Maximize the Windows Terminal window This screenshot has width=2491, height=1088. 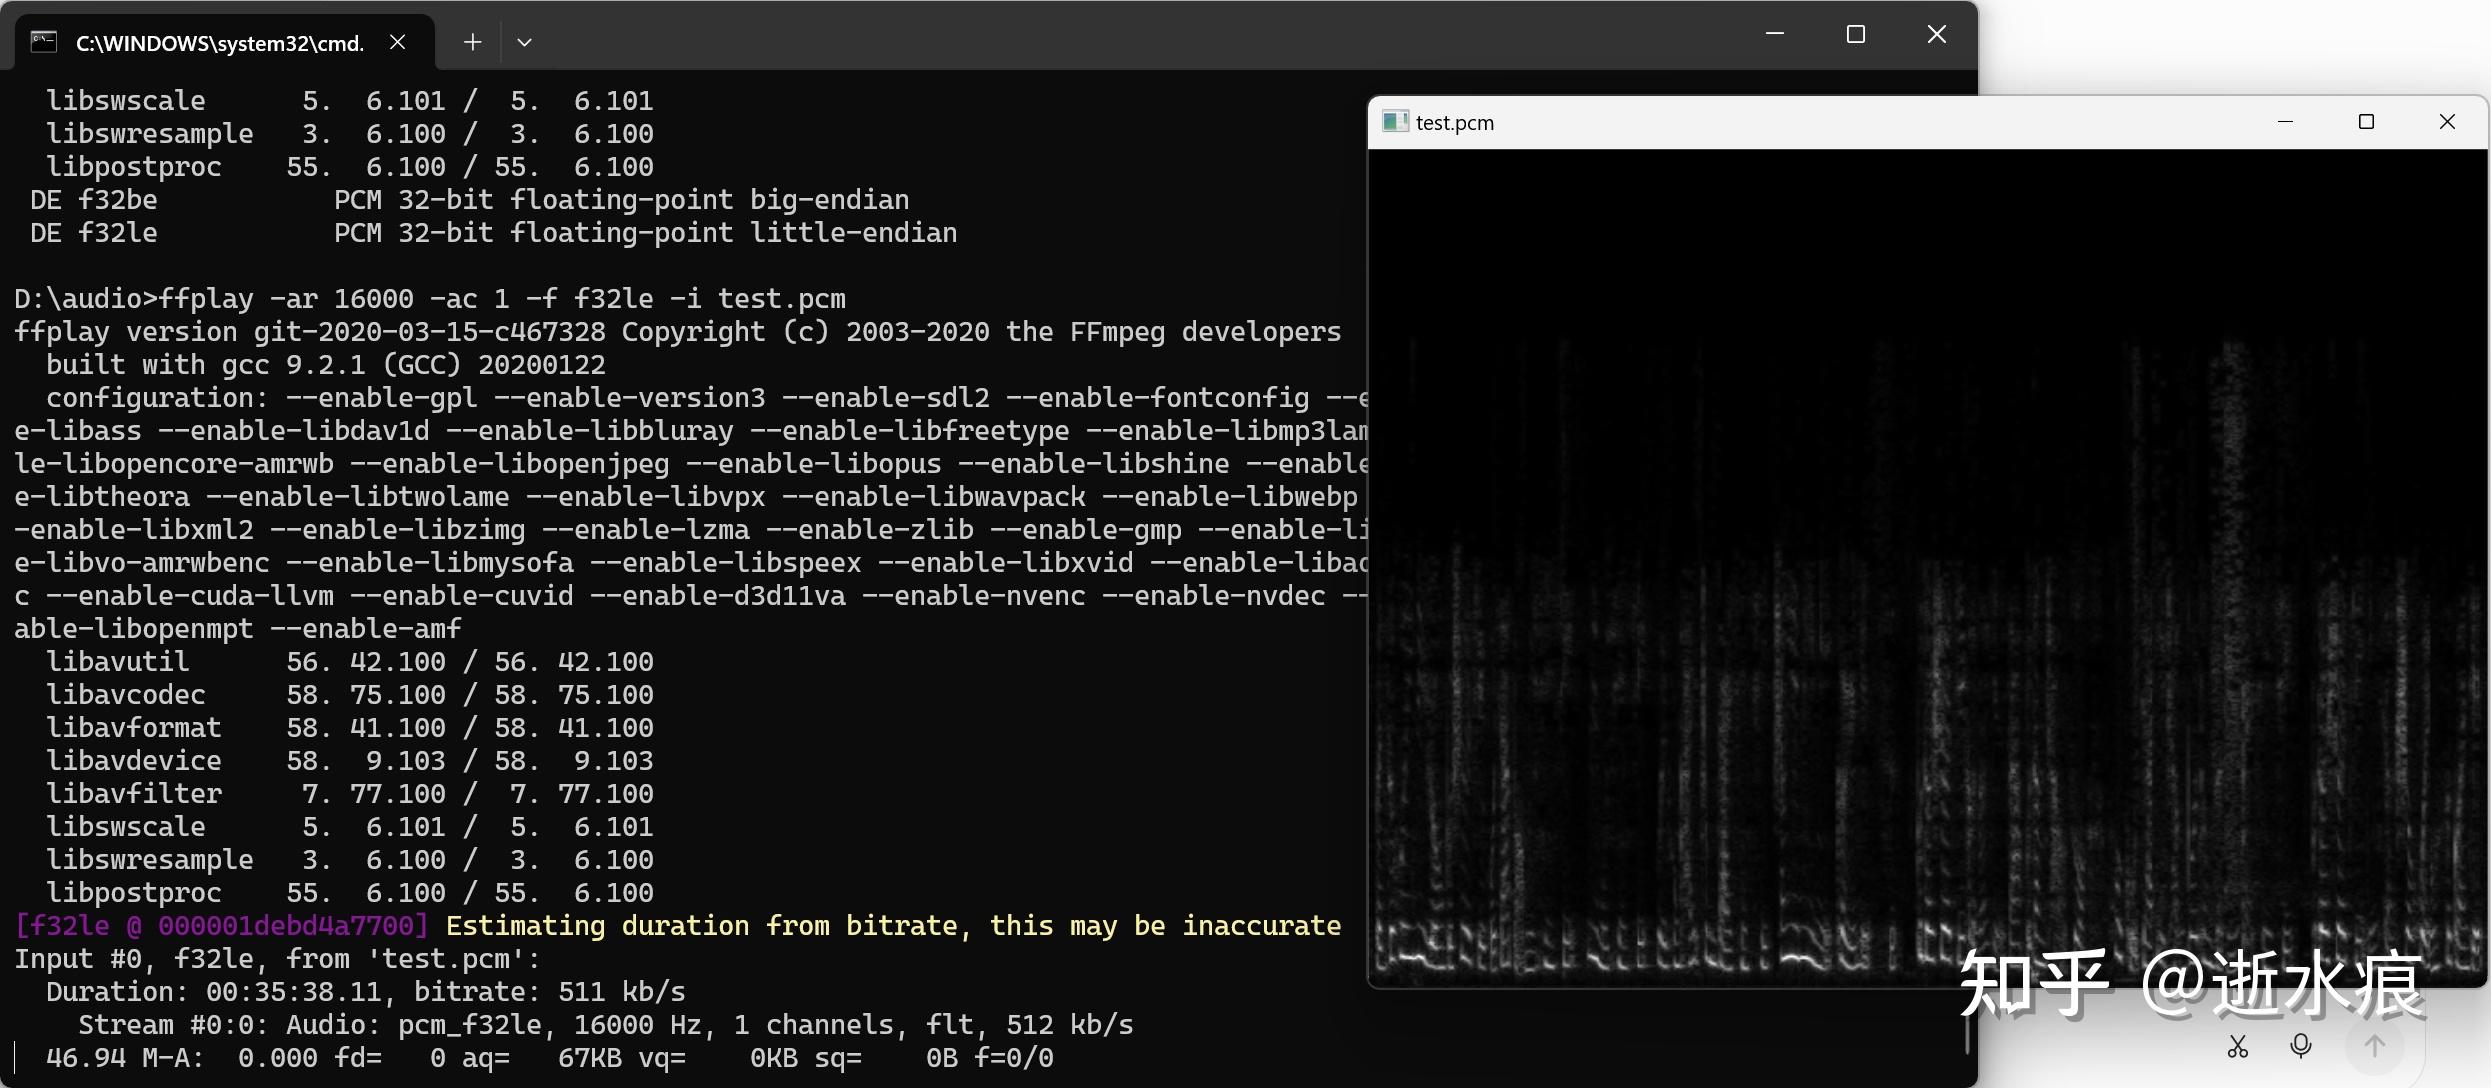pos(1856,35)
